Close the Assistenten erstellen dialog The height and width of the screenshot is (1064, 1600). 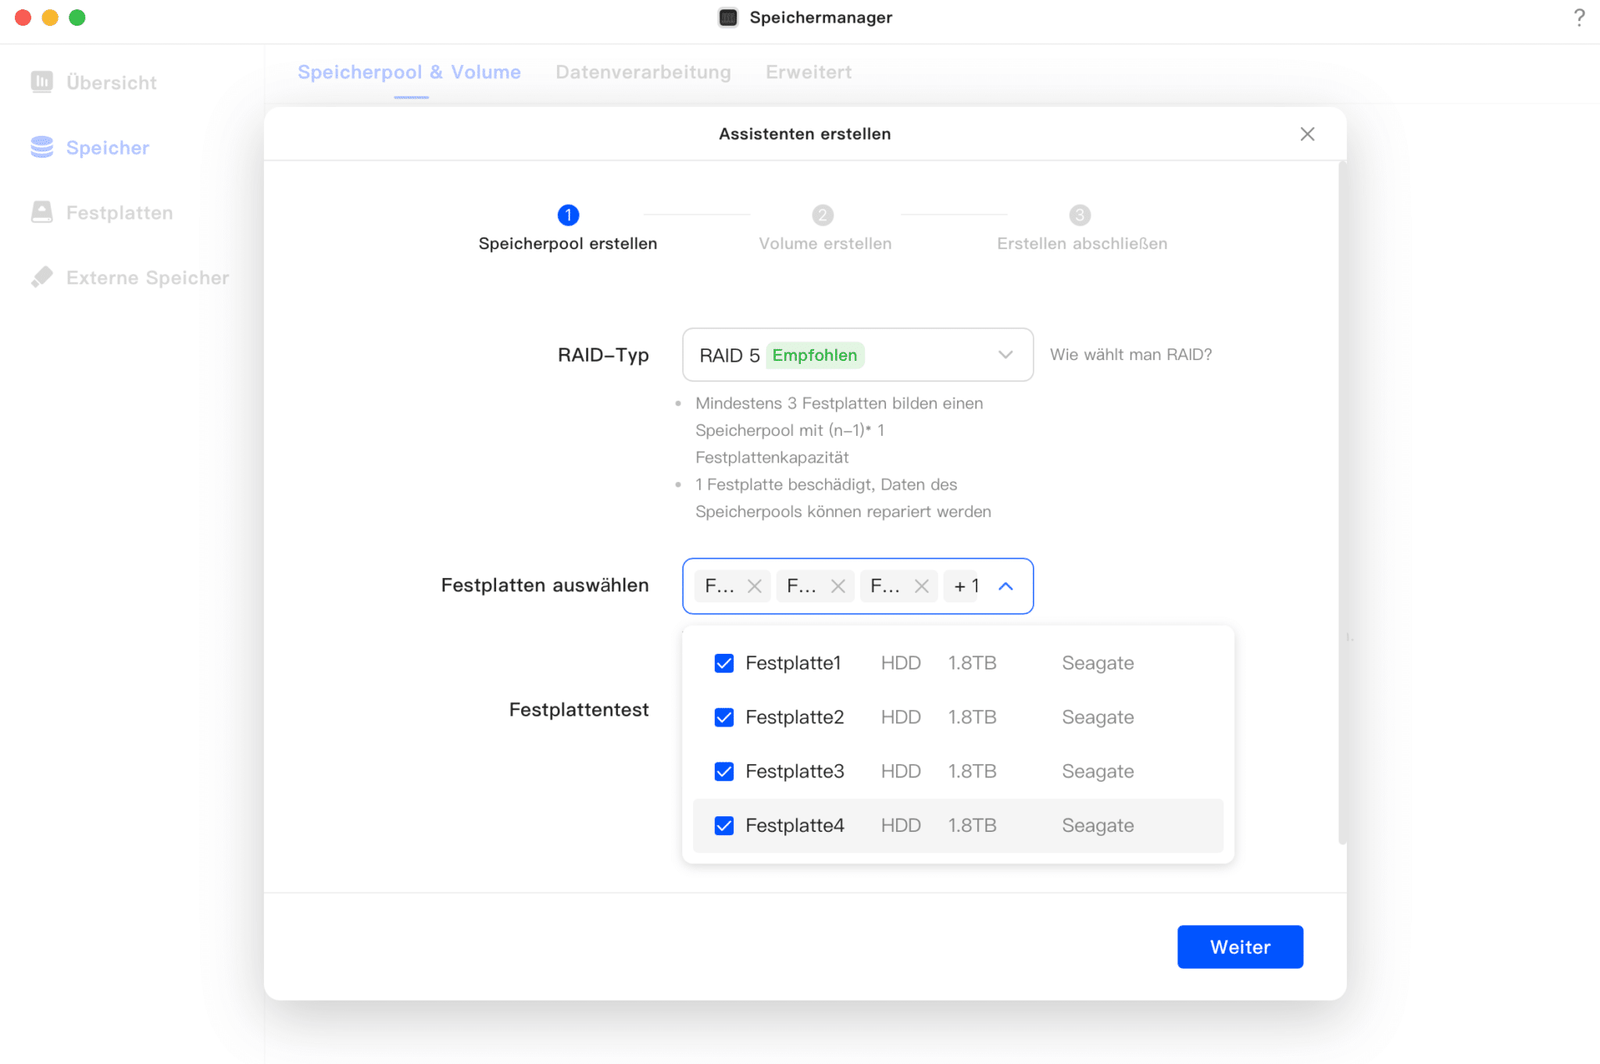point(1307,134)
